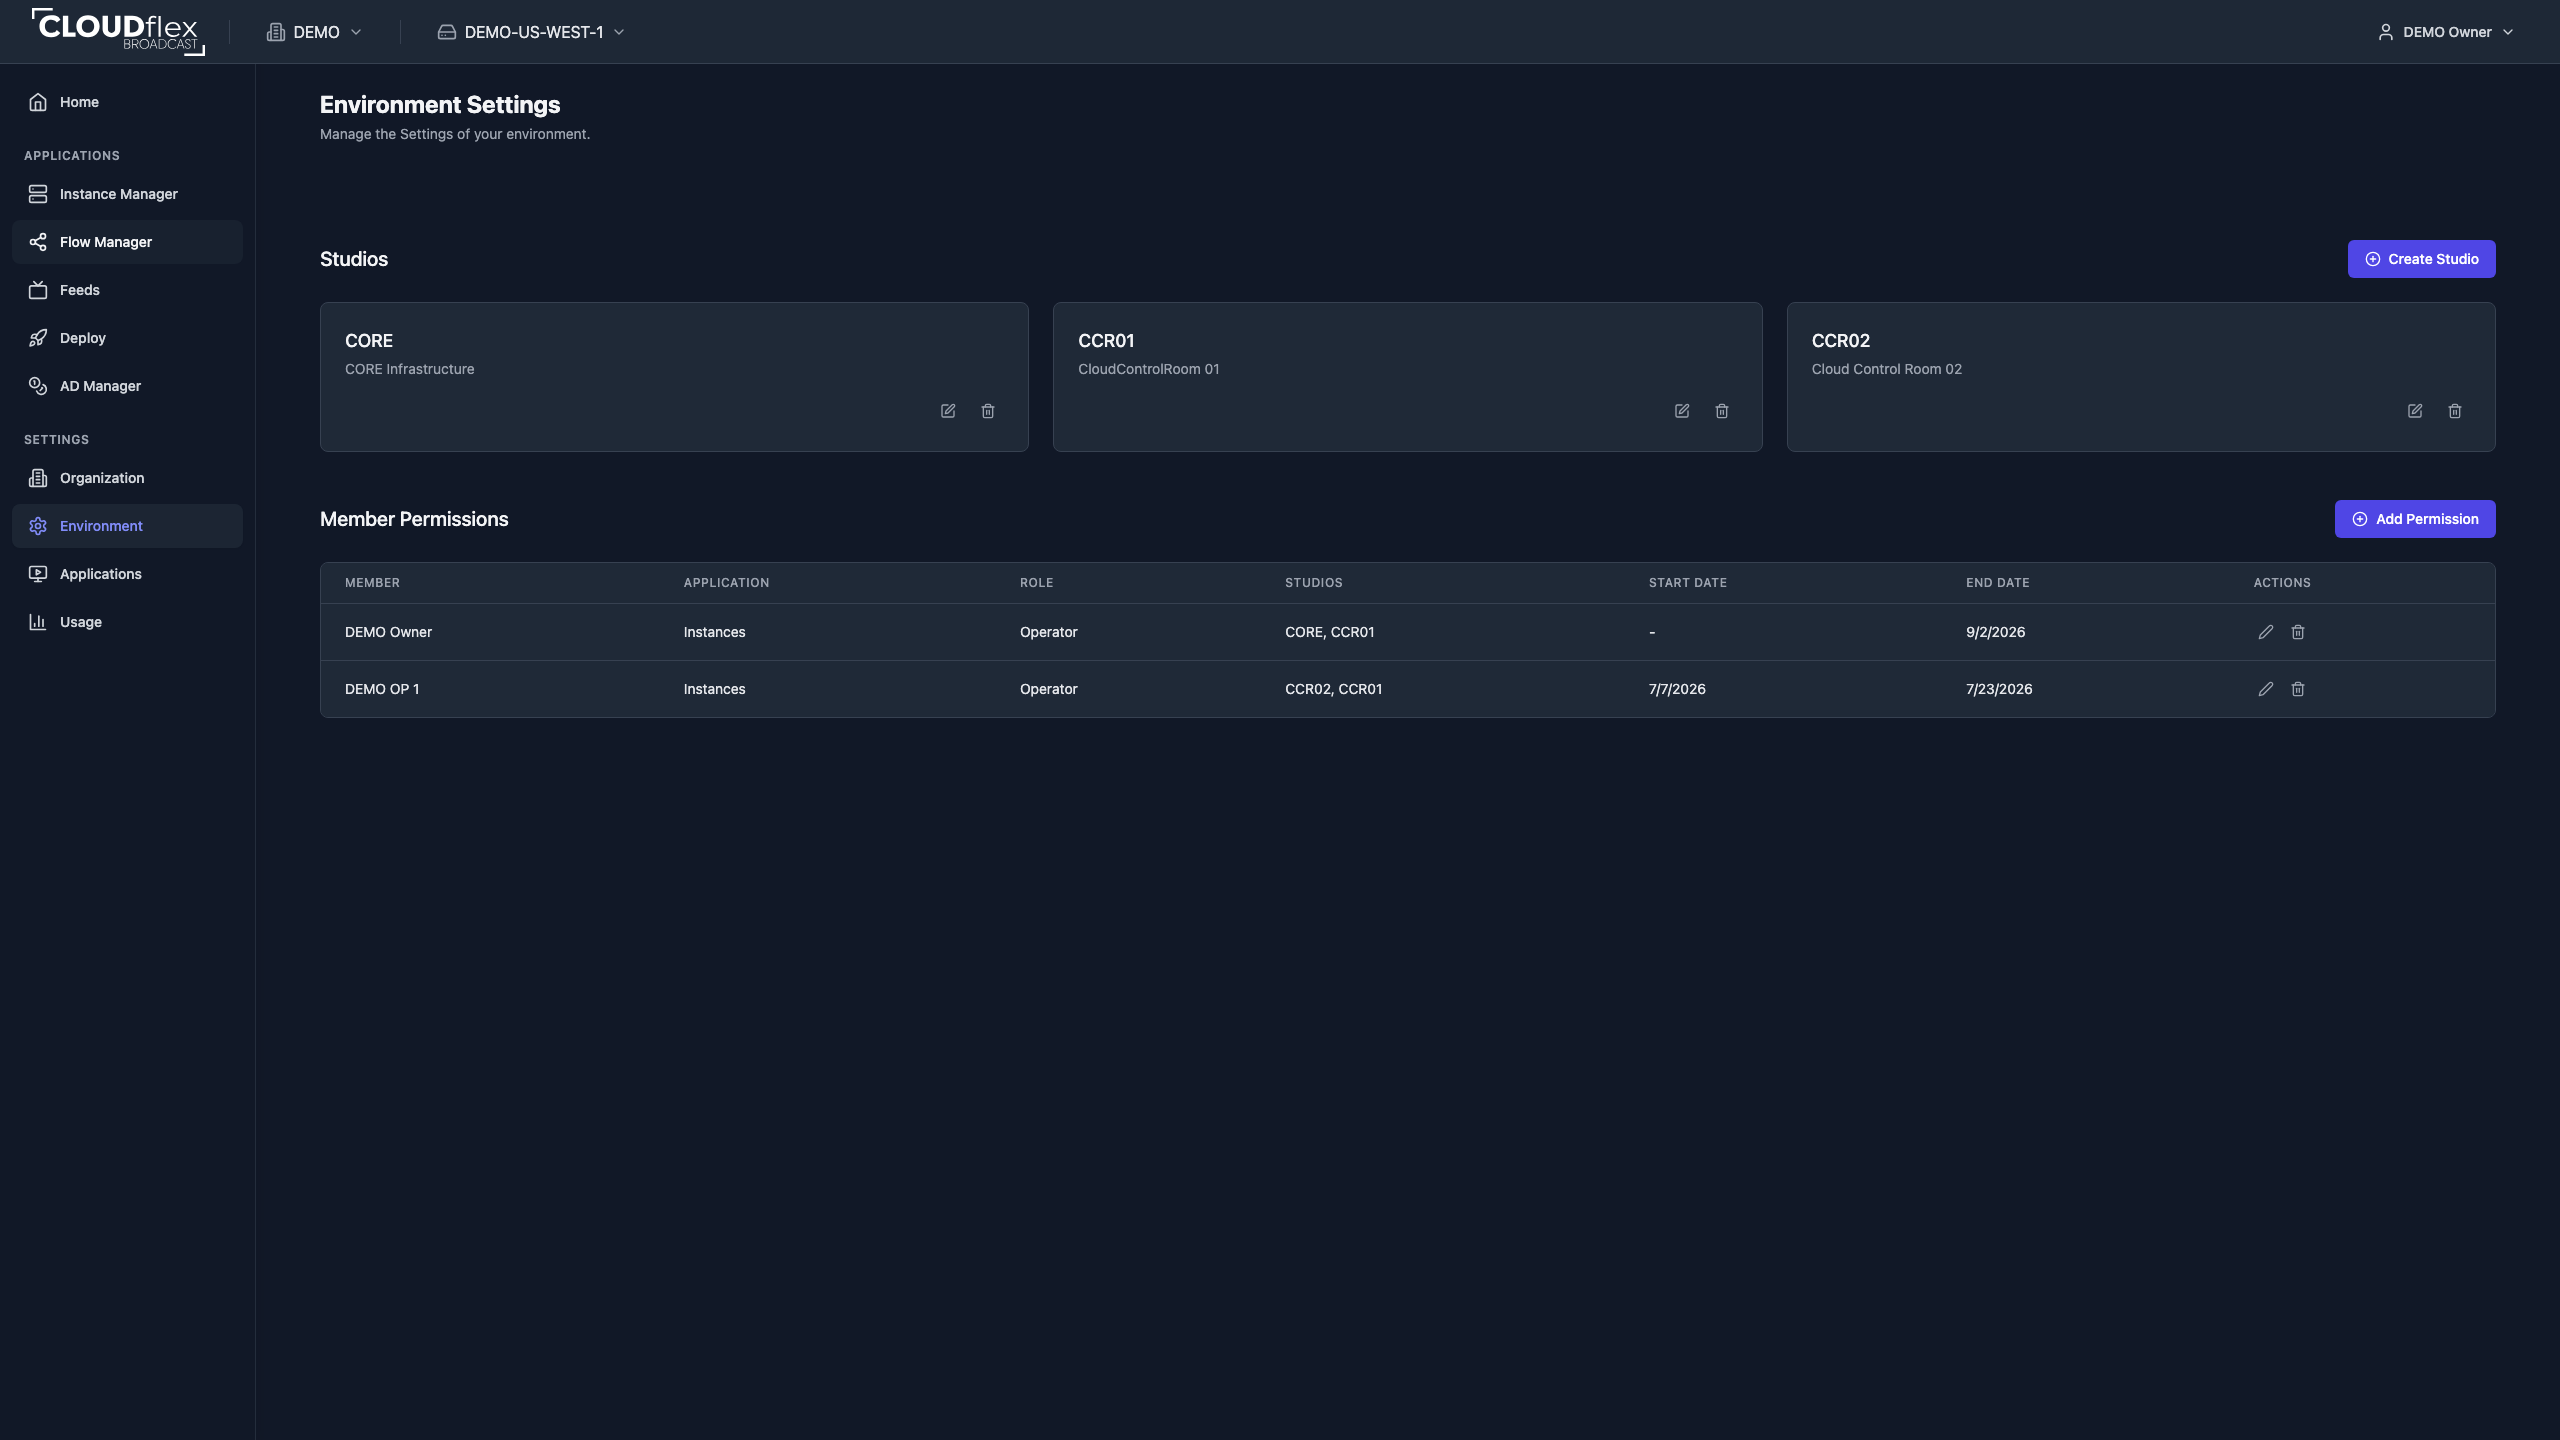The width and height of the screenshot is (2560, 1440).
Task: Edit DEMO OP 1 permission with pencil icon
Action: pos(2266,689)
